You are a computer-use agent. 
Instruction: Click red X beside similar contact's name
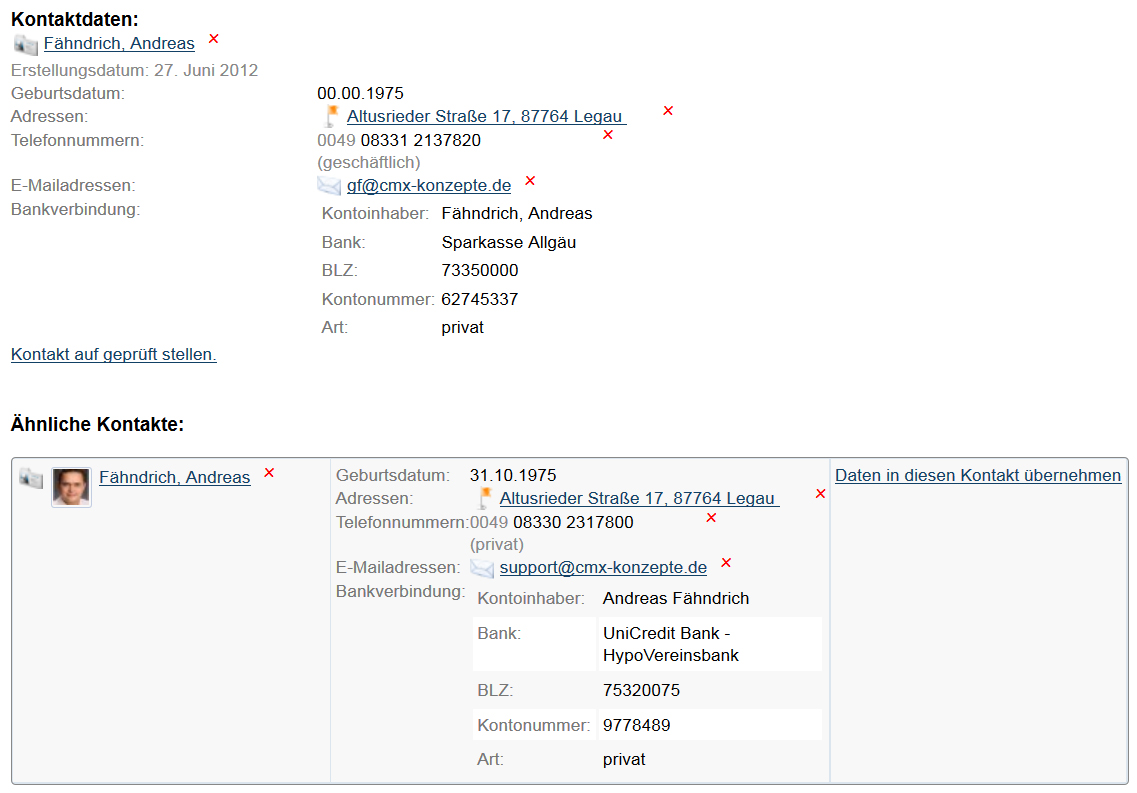click(269, 473)
